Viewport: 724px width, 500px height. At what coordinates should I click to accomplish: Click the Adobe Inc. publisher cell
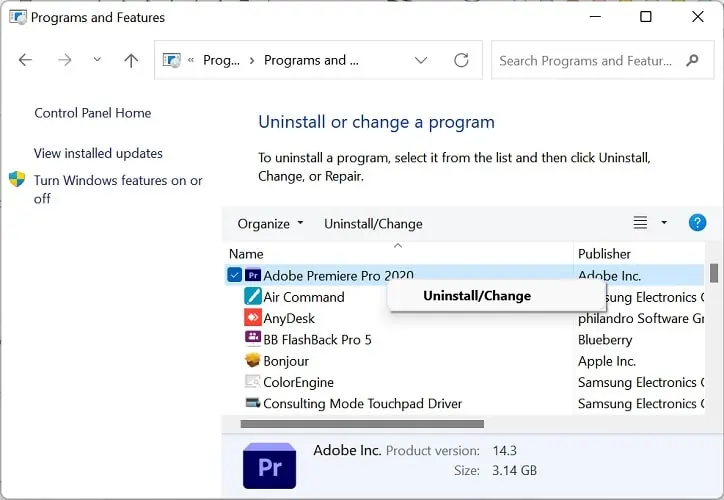tap(609, 276)
